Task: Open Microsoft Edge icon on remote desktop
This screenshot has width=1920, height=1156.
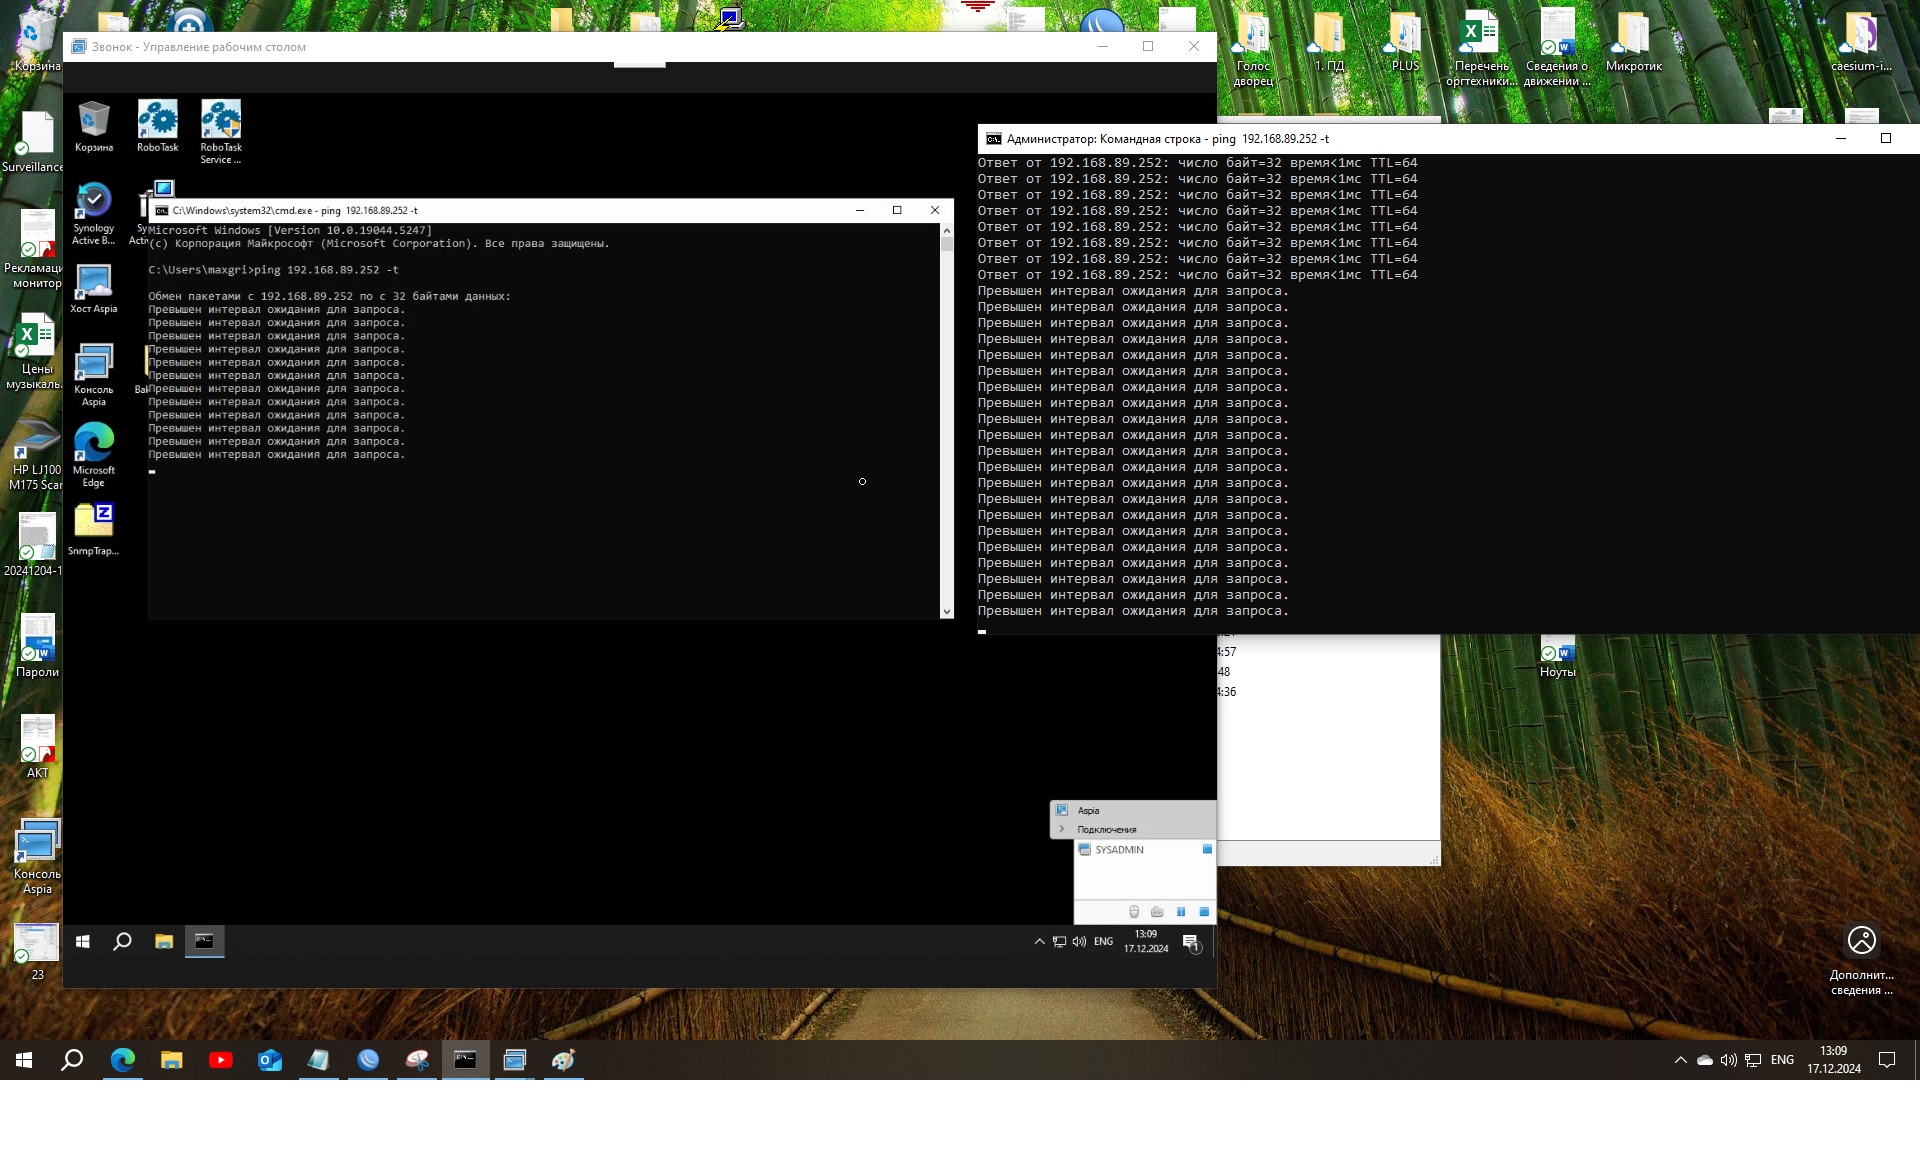Action: 94,455
